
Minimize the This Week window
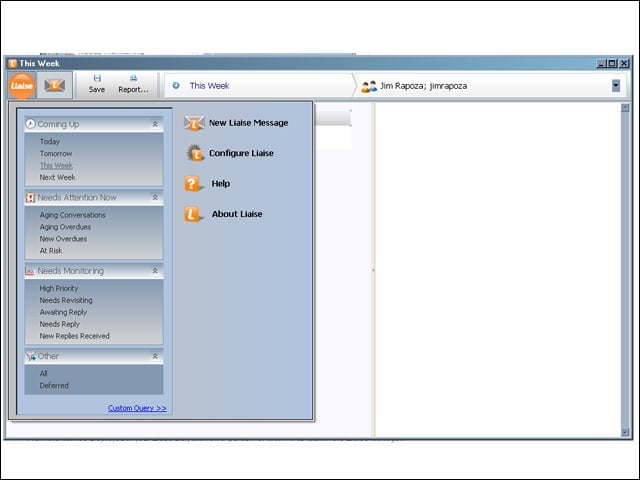pos(602,63)
